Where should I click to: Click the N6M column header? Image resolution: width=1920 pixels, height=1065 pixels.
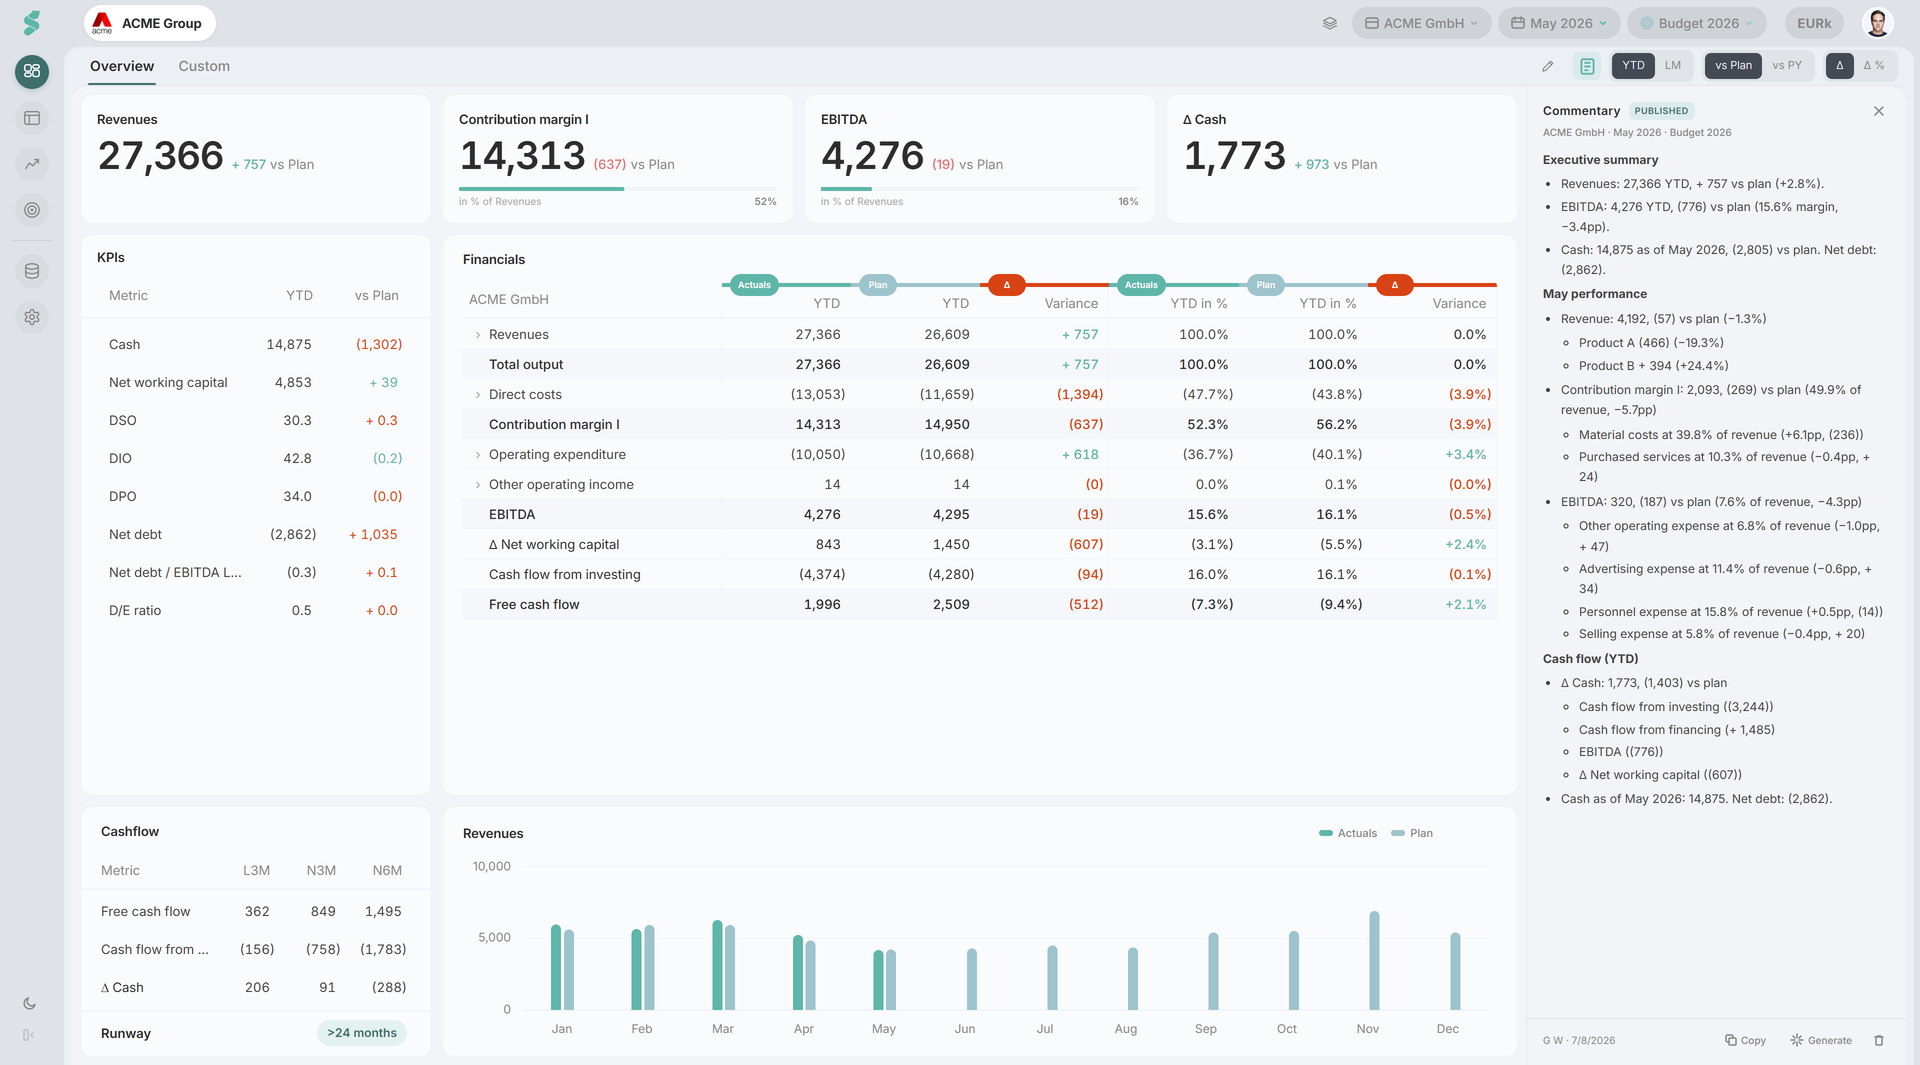pyautogui.click(x=387, y=871)
